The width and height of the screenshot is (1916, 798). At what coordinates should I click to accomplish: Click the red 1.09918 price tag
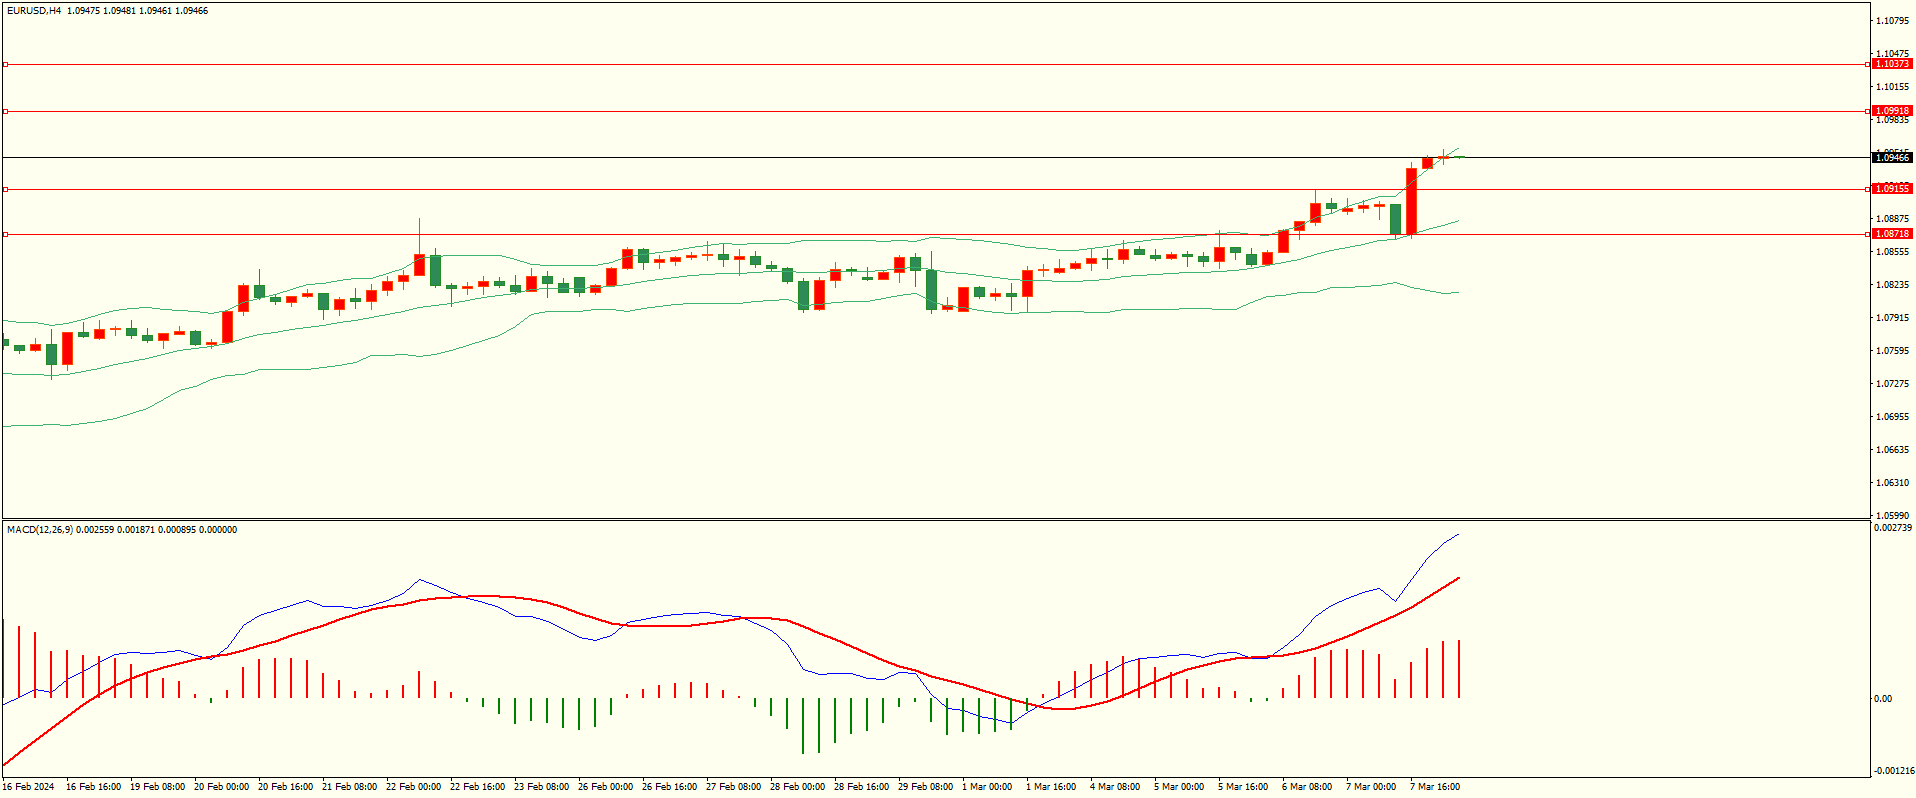coord(1891,111)
